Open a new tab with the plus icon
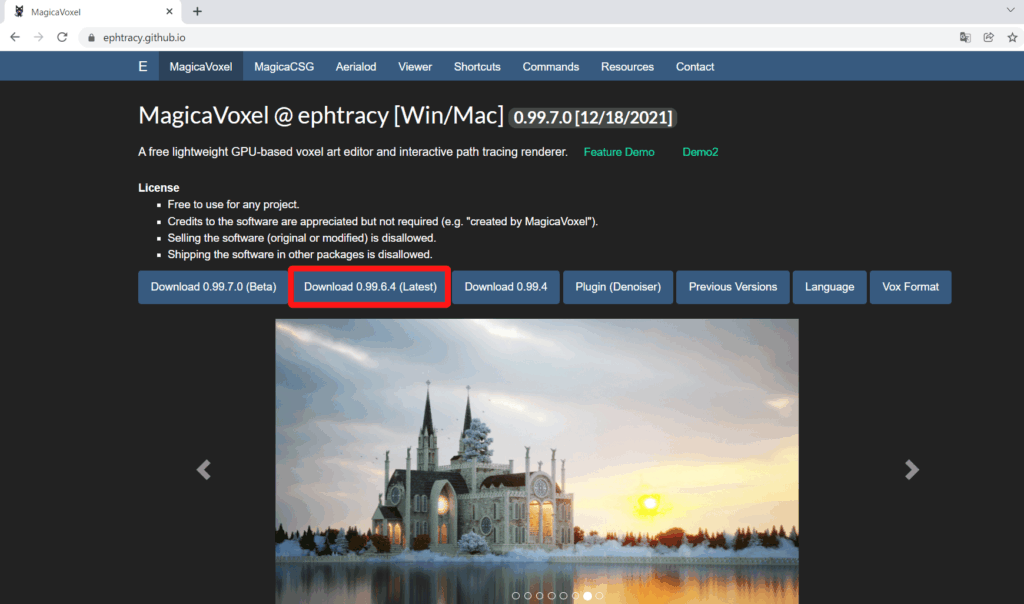This screenshot has height=604, width=1024. click(197, 11)
